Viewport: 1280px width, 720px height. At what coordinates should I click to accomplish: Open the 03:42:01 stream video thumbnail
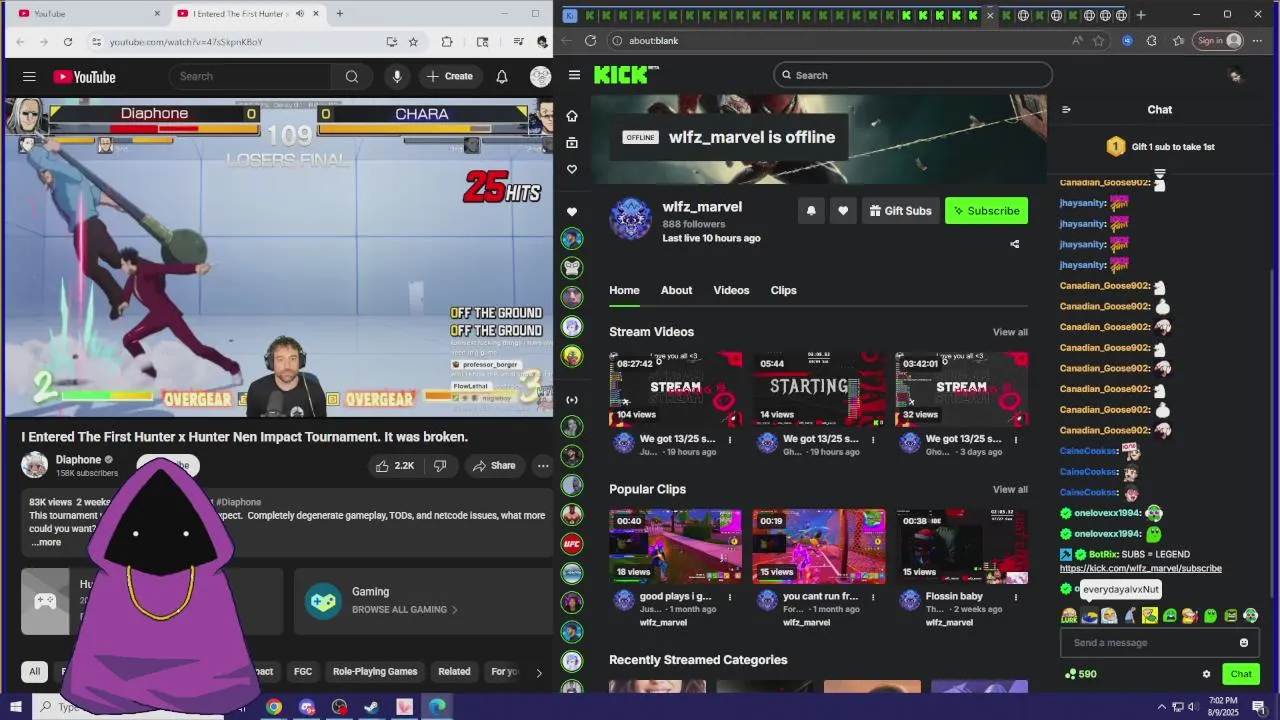(962, 389)
